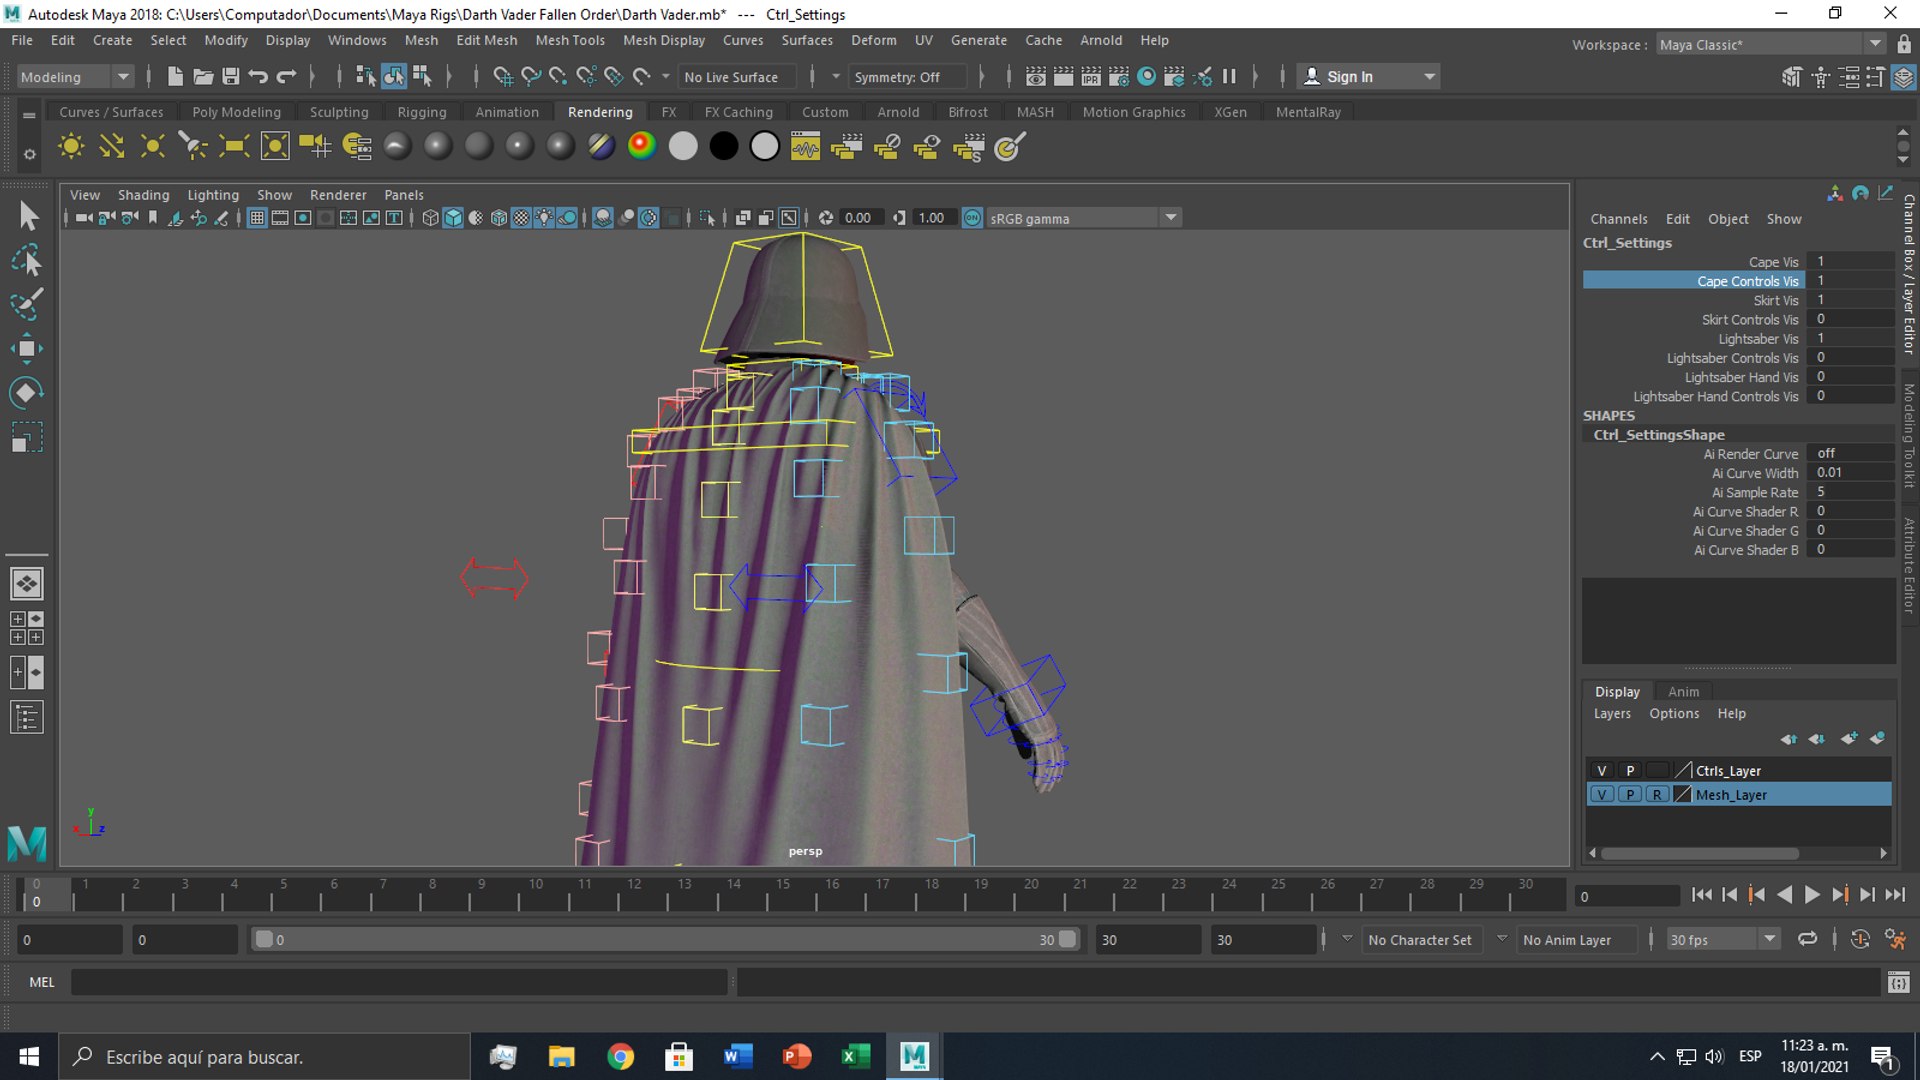
Task: Click No Live Surface field
Action: point(737,77)
